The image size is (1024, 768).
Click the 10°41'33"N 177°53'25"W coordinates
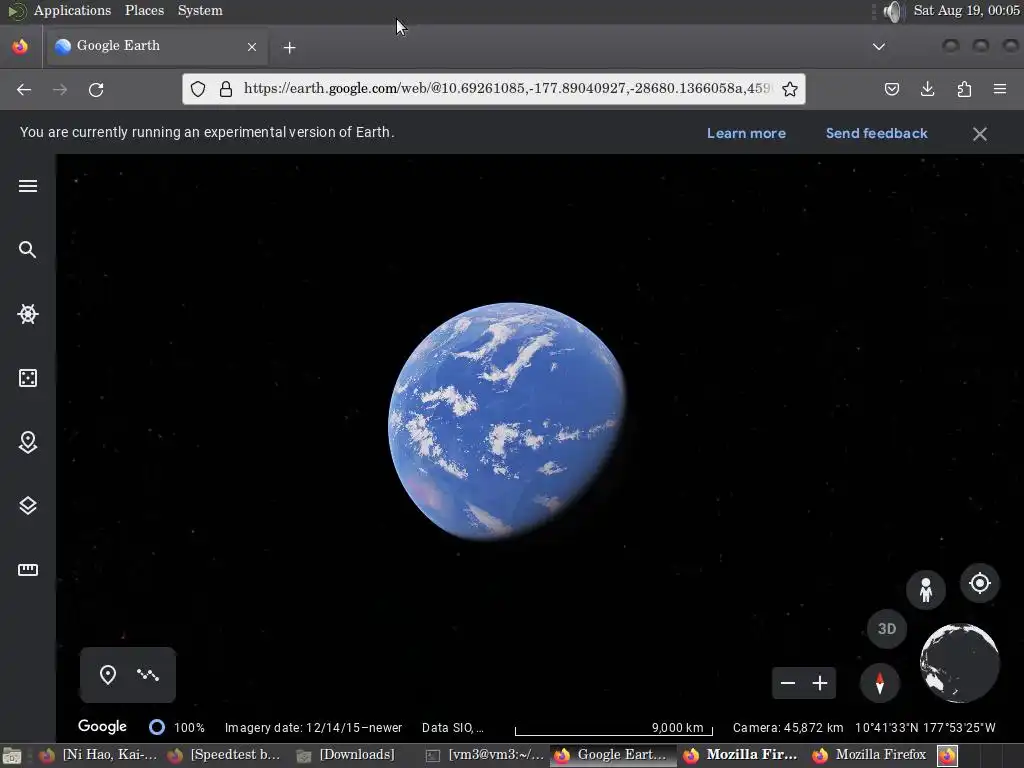pyautogui.click(x=925, y=728)
